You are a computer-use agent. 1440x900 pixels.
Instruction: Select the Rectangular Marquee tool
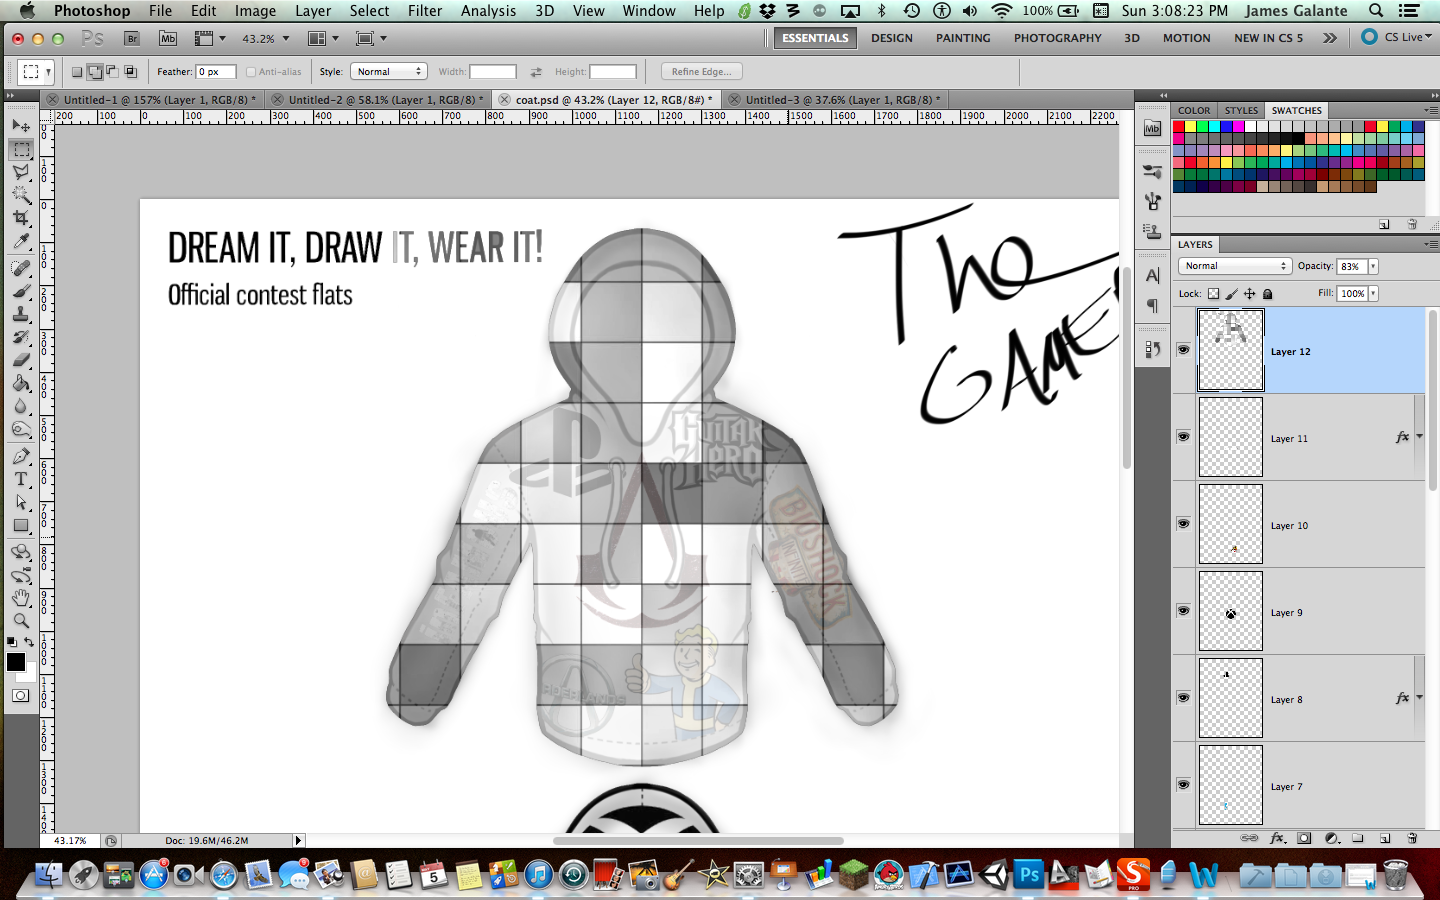pyautogui.click(x=21, y=149)
